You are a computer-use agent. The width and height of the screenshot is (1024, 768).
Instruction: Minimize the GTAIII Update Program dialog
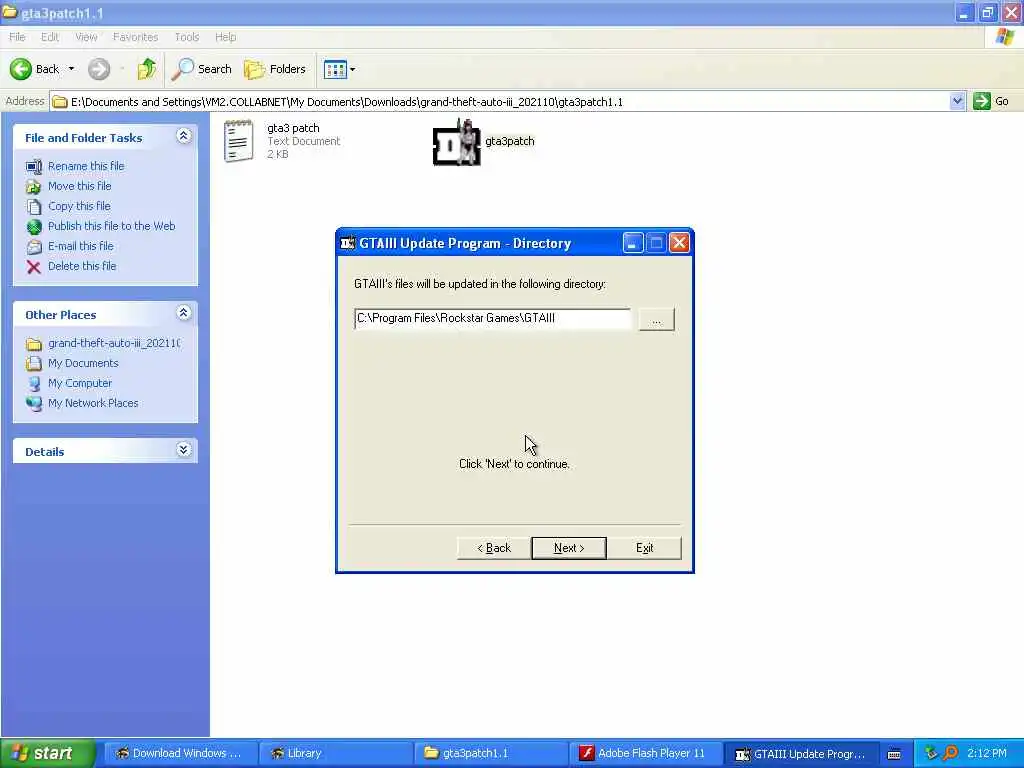[x=633, y=243]
